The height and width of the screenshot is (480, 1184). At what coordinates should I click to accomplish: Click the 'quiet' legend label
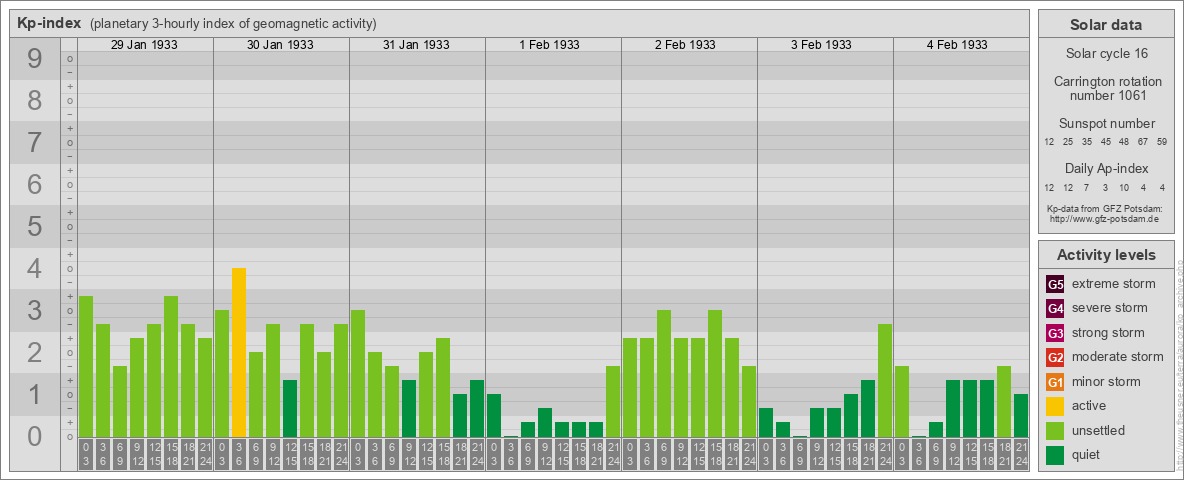(1088, 455)
